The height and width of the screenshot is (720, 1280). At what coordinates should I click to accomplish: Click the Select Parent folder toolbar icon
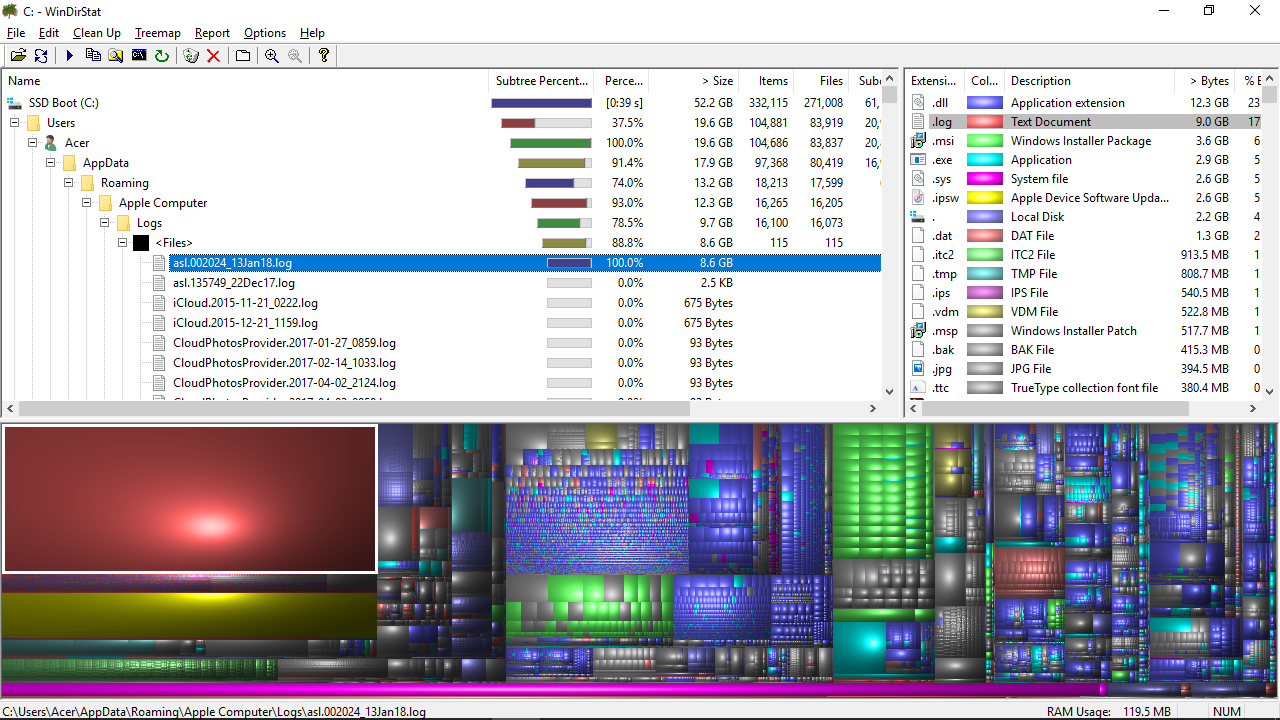tap(243, 56)
